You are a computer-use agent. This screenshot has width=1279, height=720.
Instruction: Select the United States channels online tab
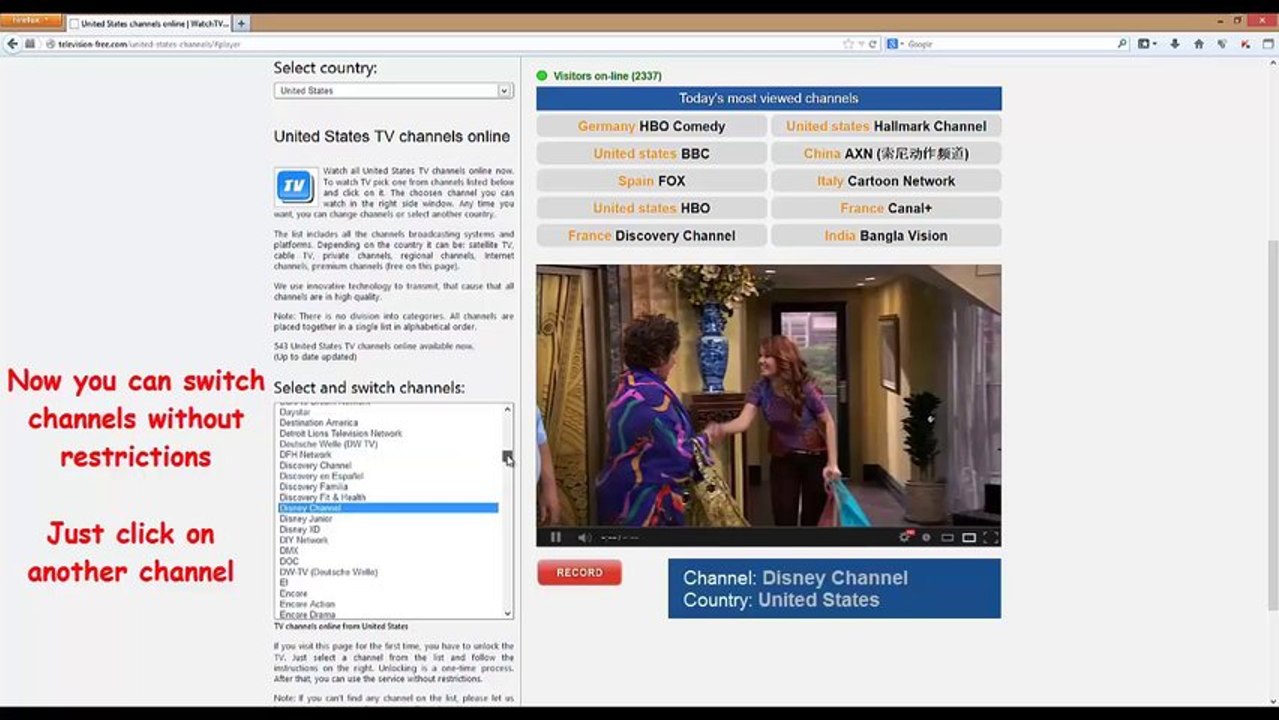[148, 23]
